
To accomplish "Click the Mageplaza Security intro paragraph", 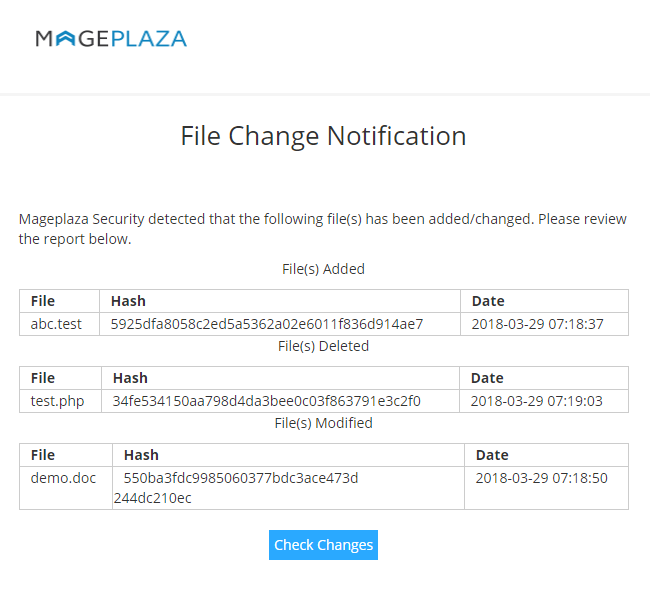I will pyautogui.click(x=323, y=229).
